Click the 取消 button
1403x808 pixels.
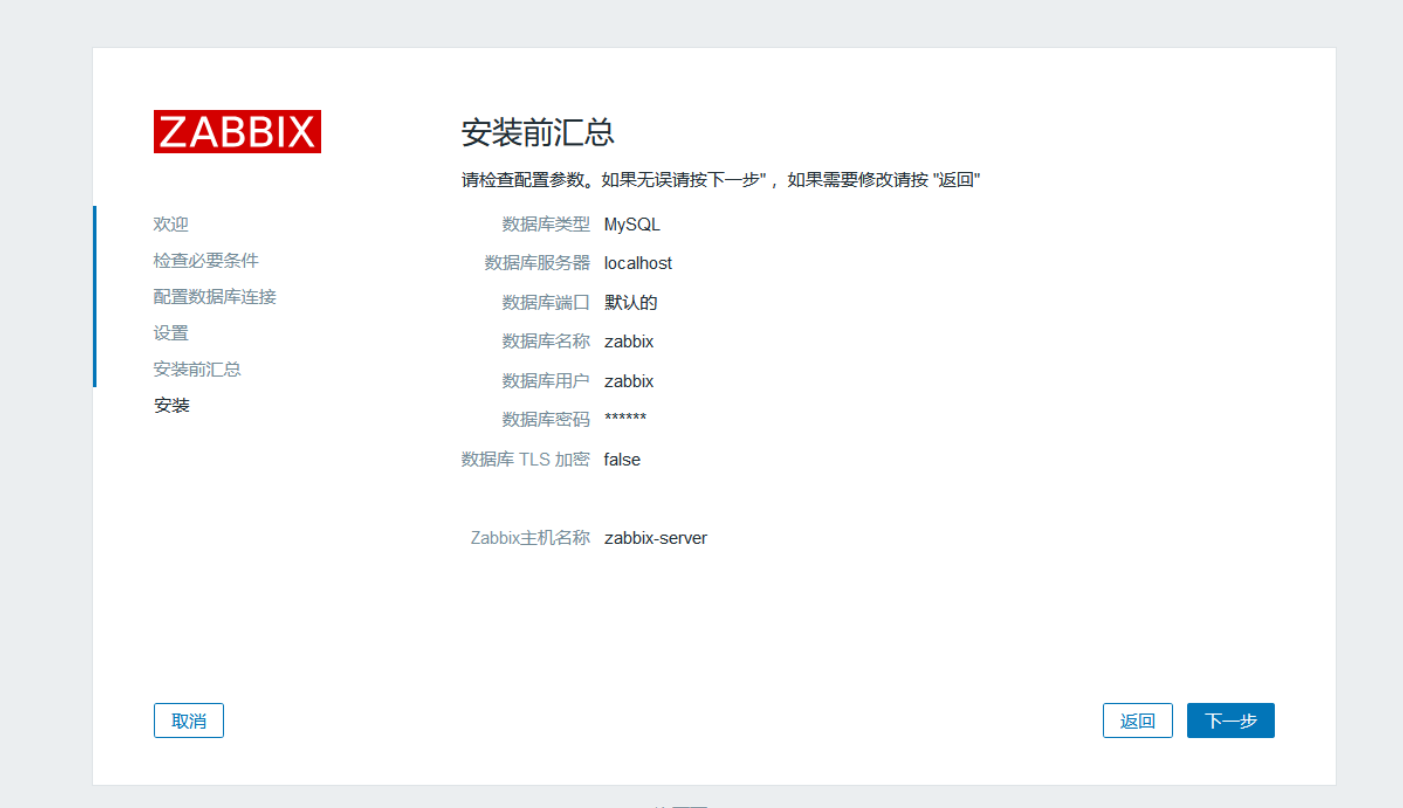pos(189,721)
